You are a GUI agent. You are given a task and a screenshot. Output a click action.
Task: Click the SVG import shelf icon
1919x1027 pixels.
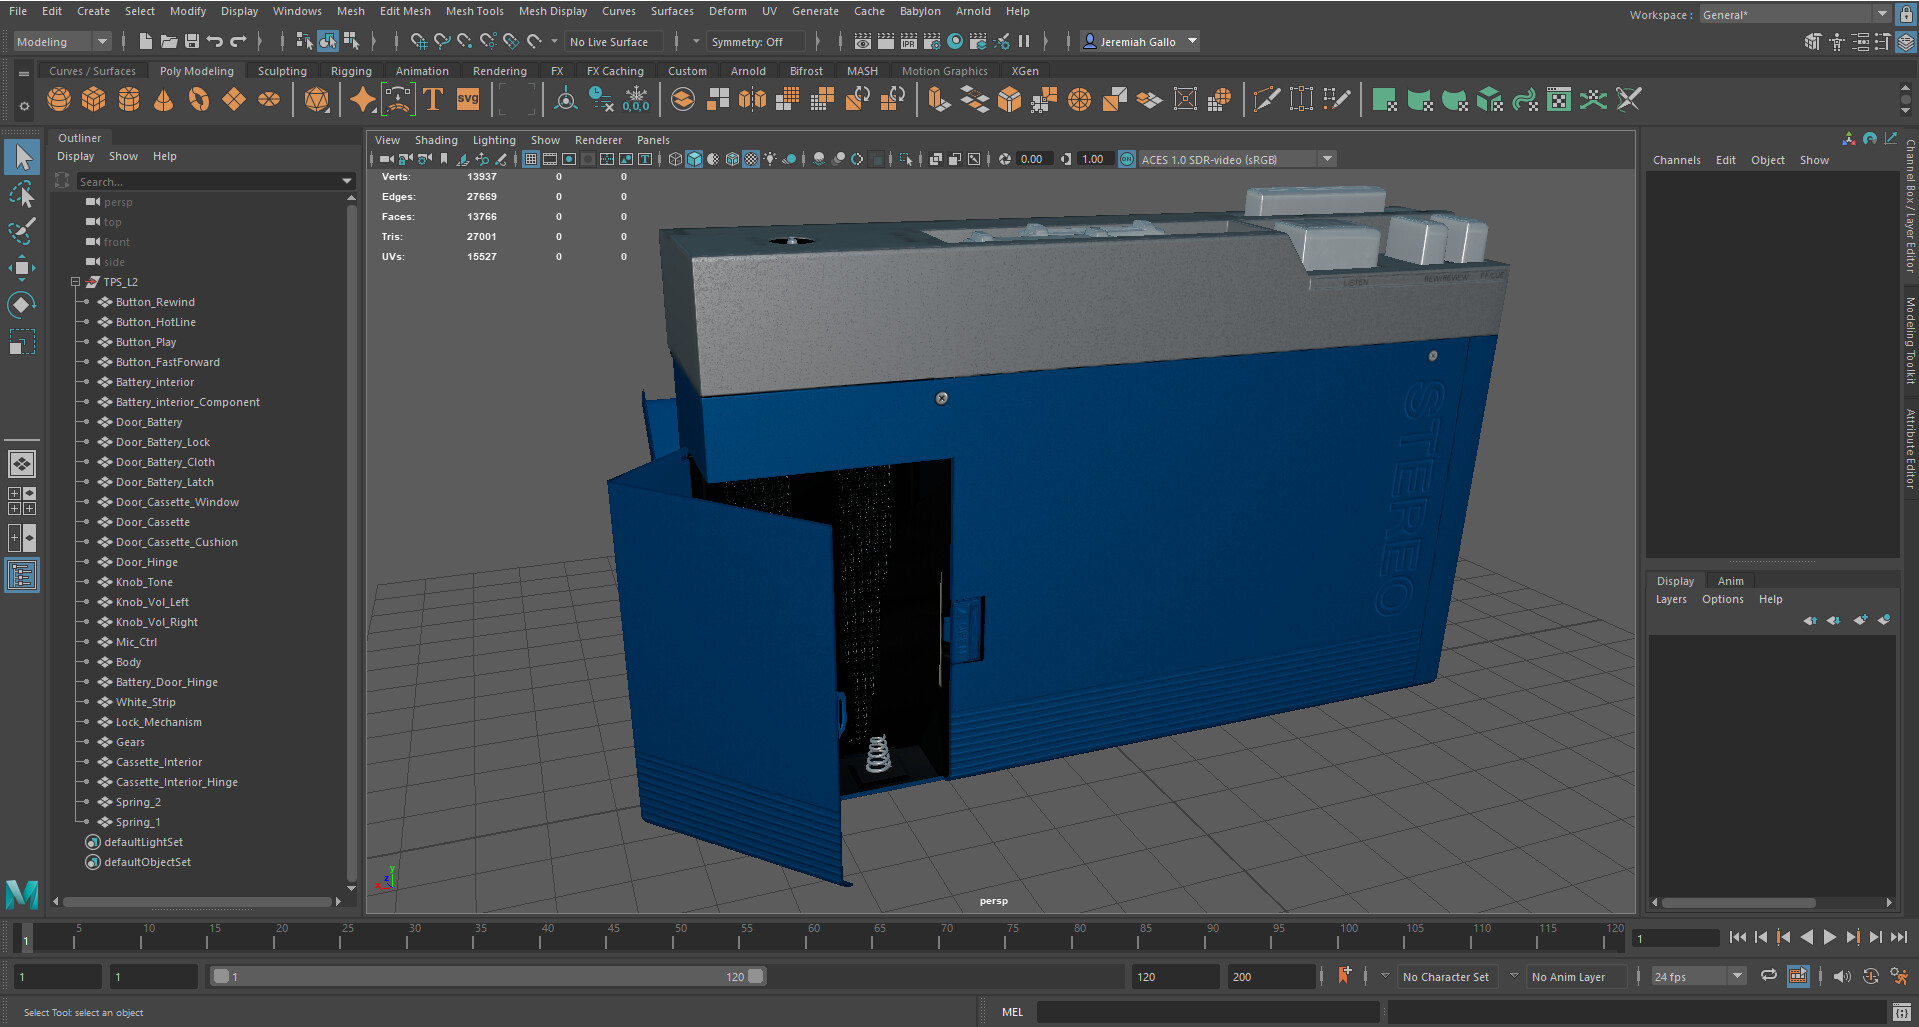coord(468,100)
